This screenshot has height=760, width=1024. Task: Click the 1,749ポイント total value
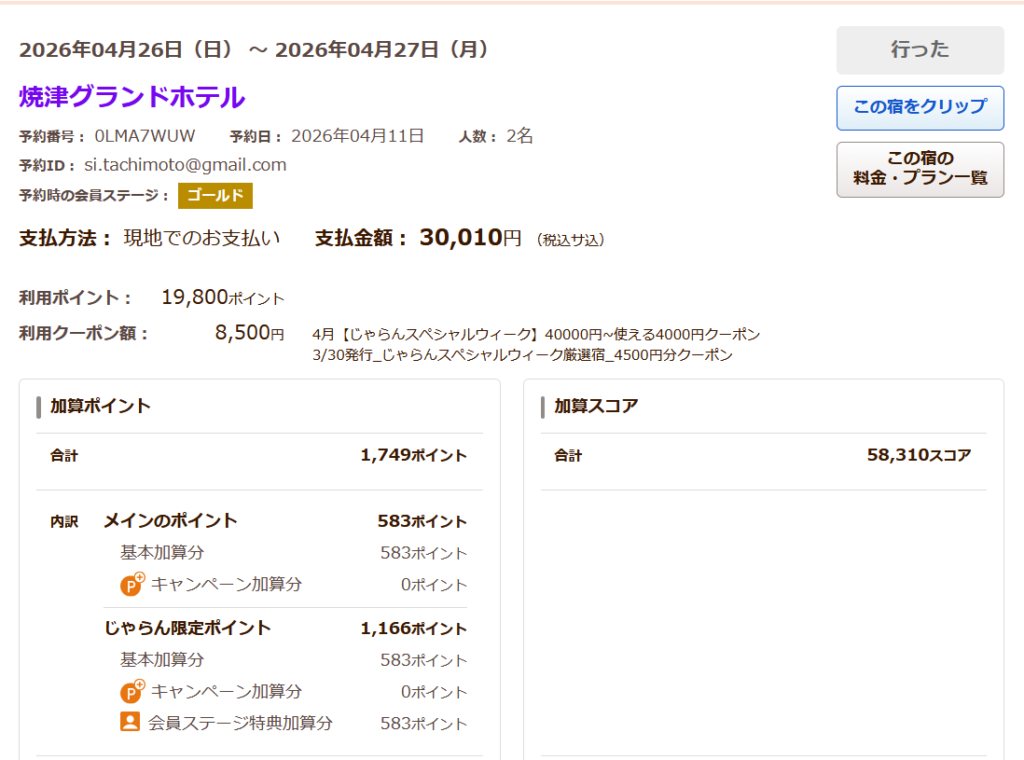(413, 455)
